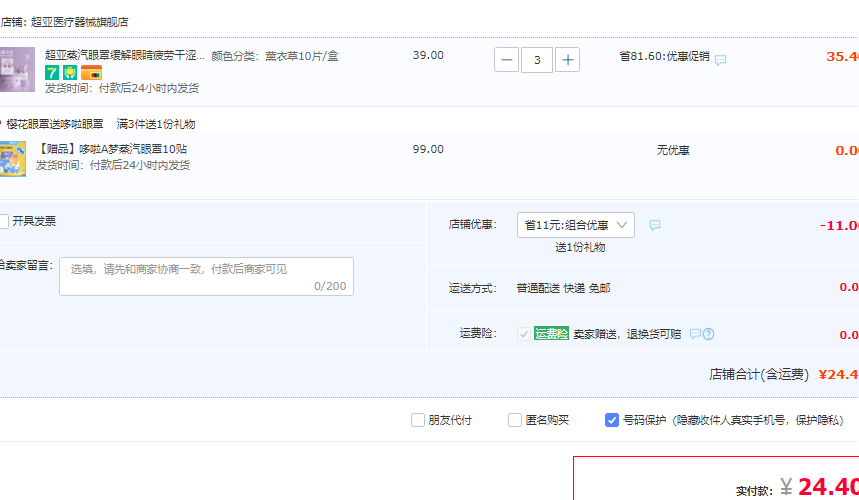Screen dimensions: 859x500
Task: Click the unit price 39.00
Action: 428,55
